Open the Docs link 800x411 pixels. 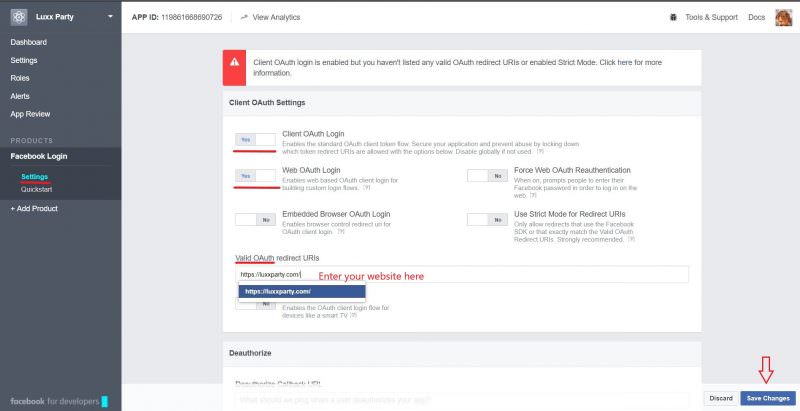(757, 17)
